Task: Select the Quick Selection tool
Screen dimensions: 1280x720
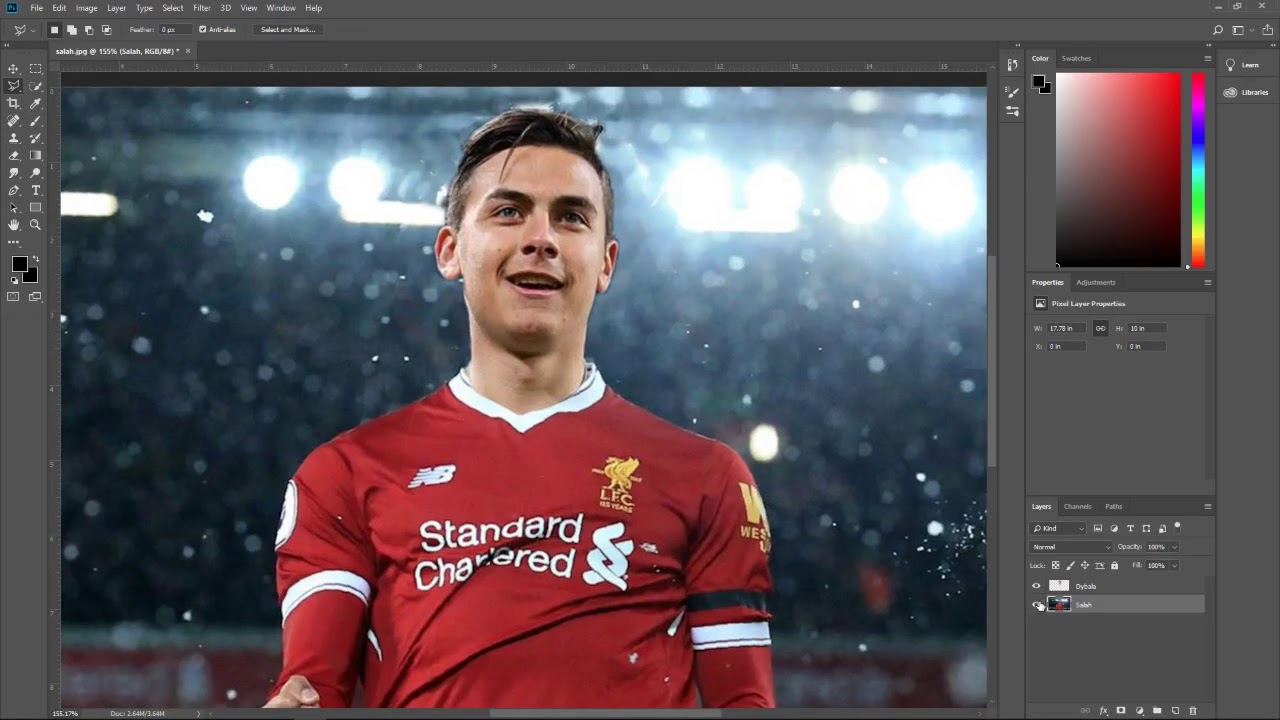Action: coord(36,86)
